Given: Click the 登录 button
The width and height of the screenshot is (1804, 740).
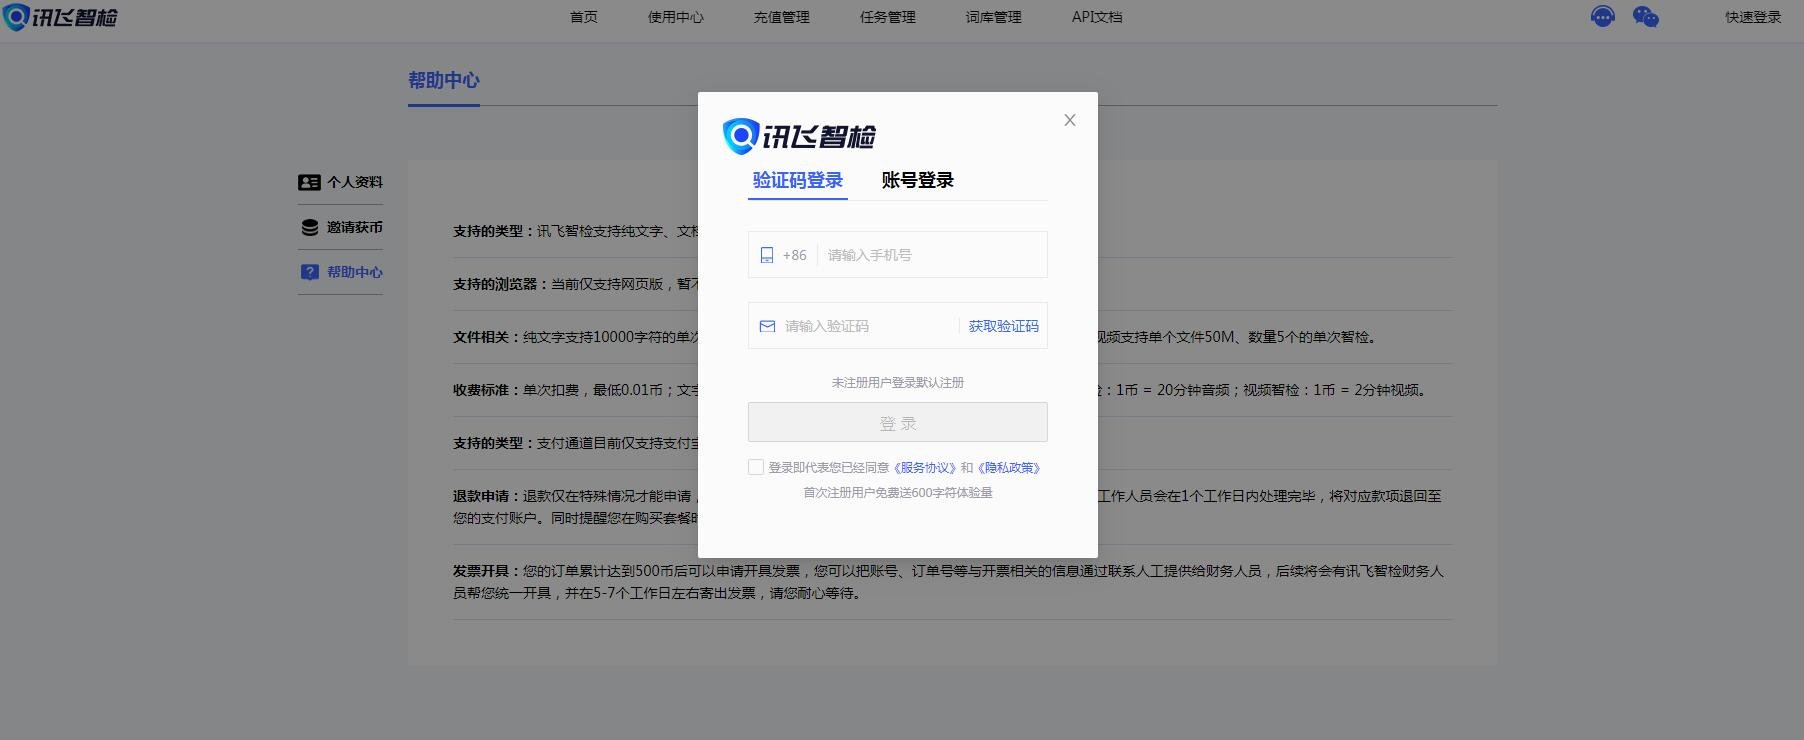Looking at the screenshot, I should 898,422.
